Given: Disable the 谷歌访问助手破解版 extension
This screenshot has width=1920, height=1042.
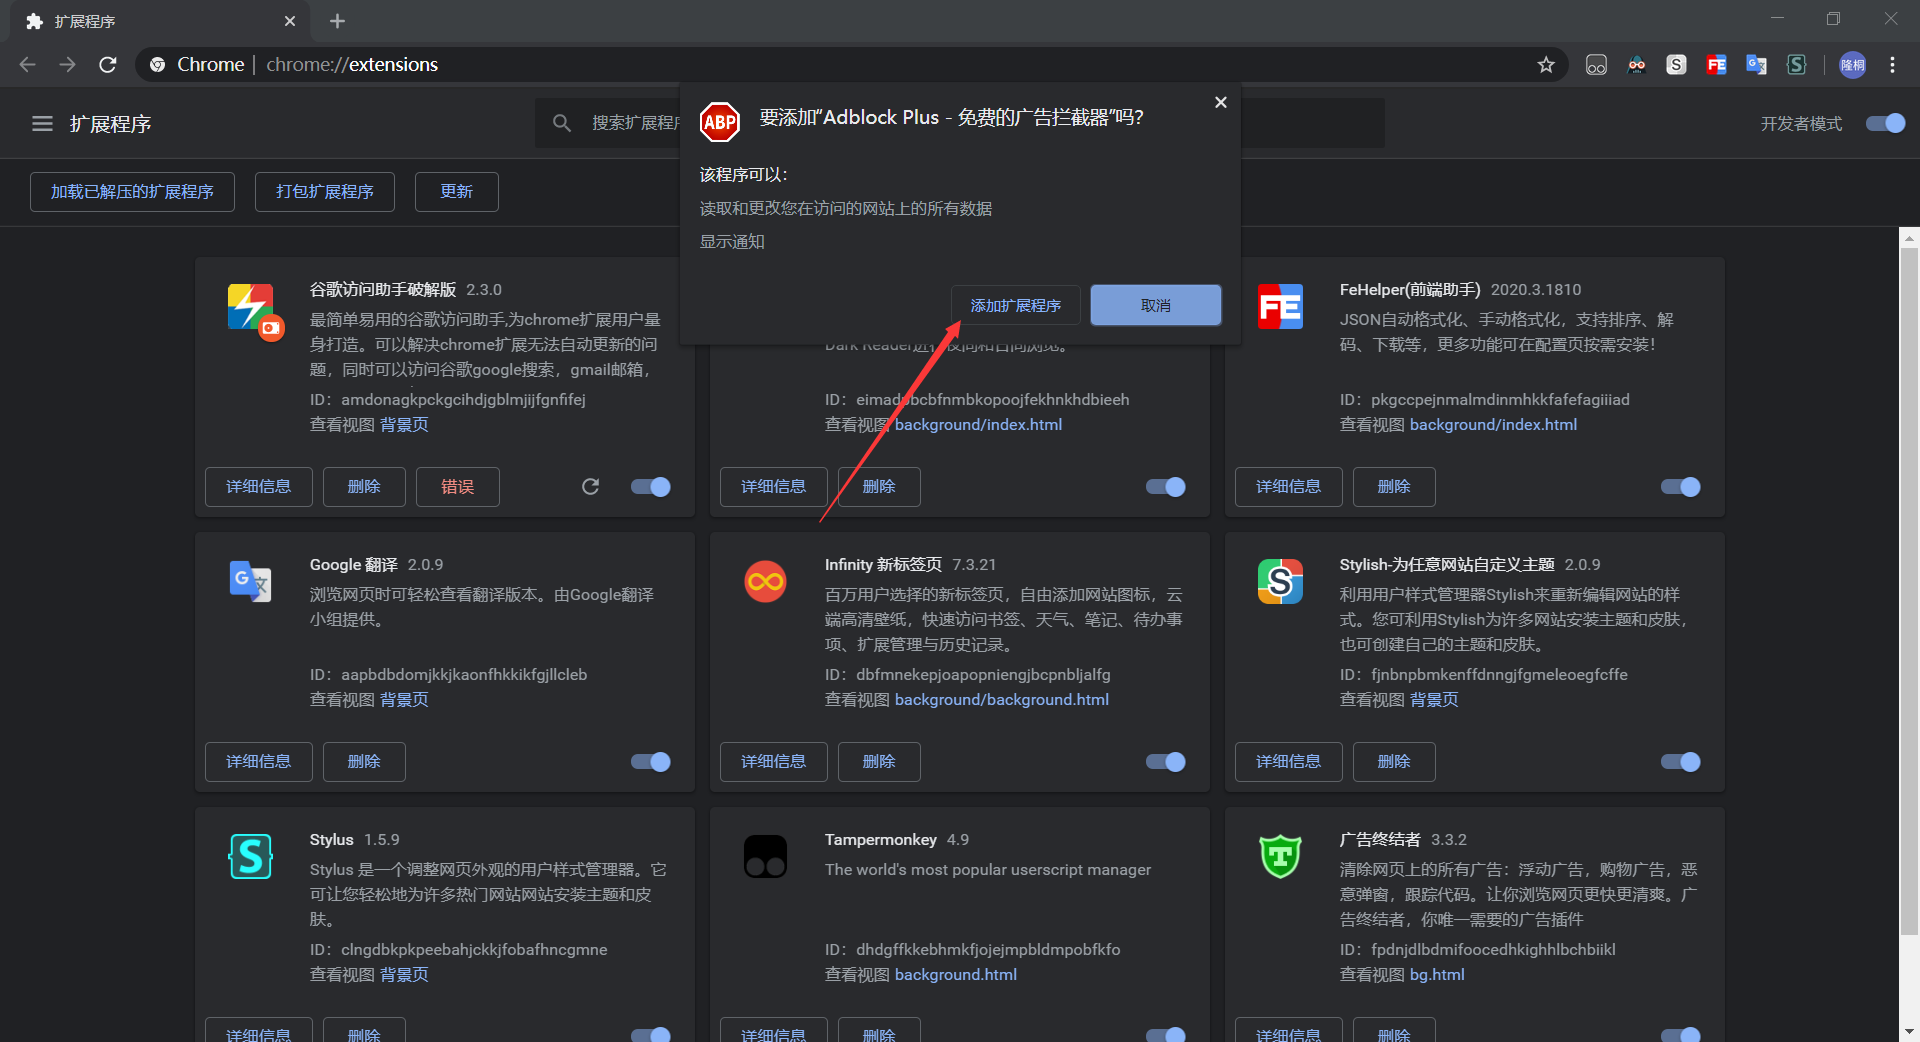Looking at the screenshot, I should 651,487.
